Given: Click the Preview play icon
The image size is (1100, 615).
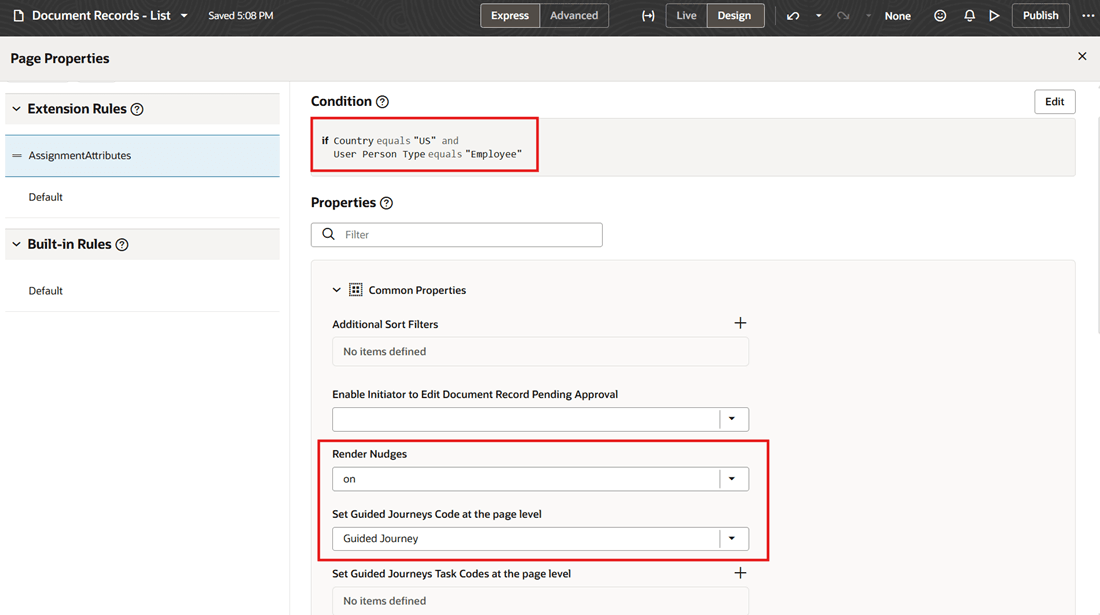Looking at the screenshot, I should (994, 15).
